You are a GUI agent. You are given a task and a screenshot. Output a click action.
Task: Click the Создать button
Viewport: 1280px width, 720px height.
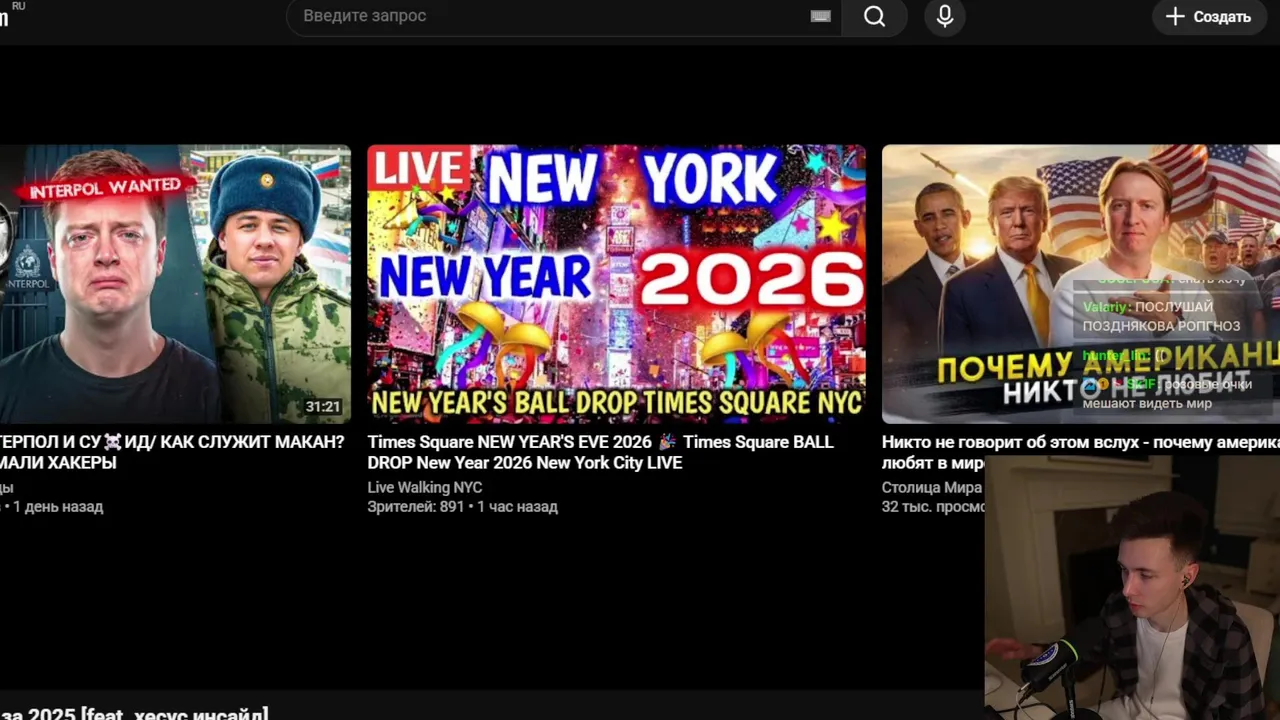(x=1209, y=16)
